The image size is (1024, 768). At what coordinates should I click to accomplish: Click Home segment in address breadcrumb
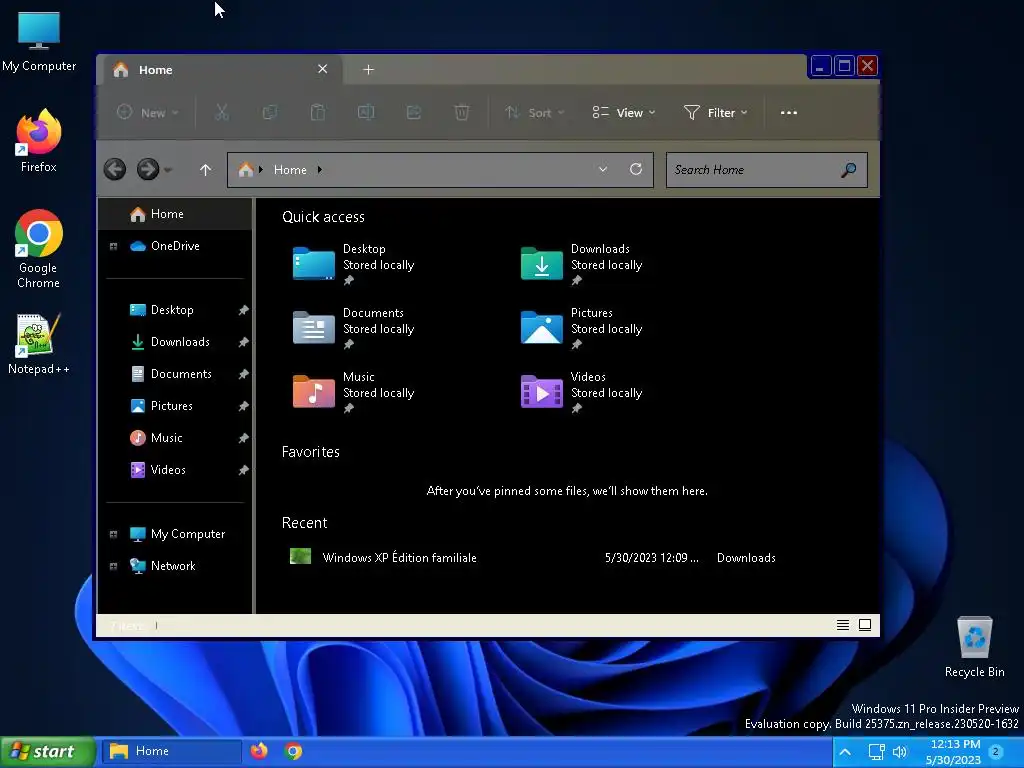[x=290, y=170]
